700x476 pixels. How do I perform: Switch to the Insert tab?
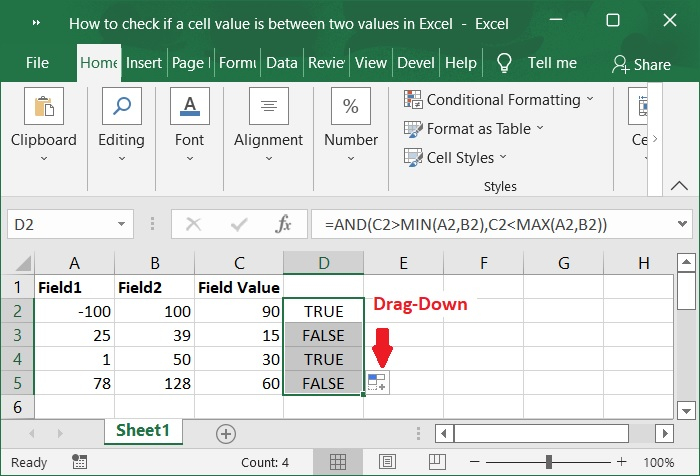tap(144, 63)
